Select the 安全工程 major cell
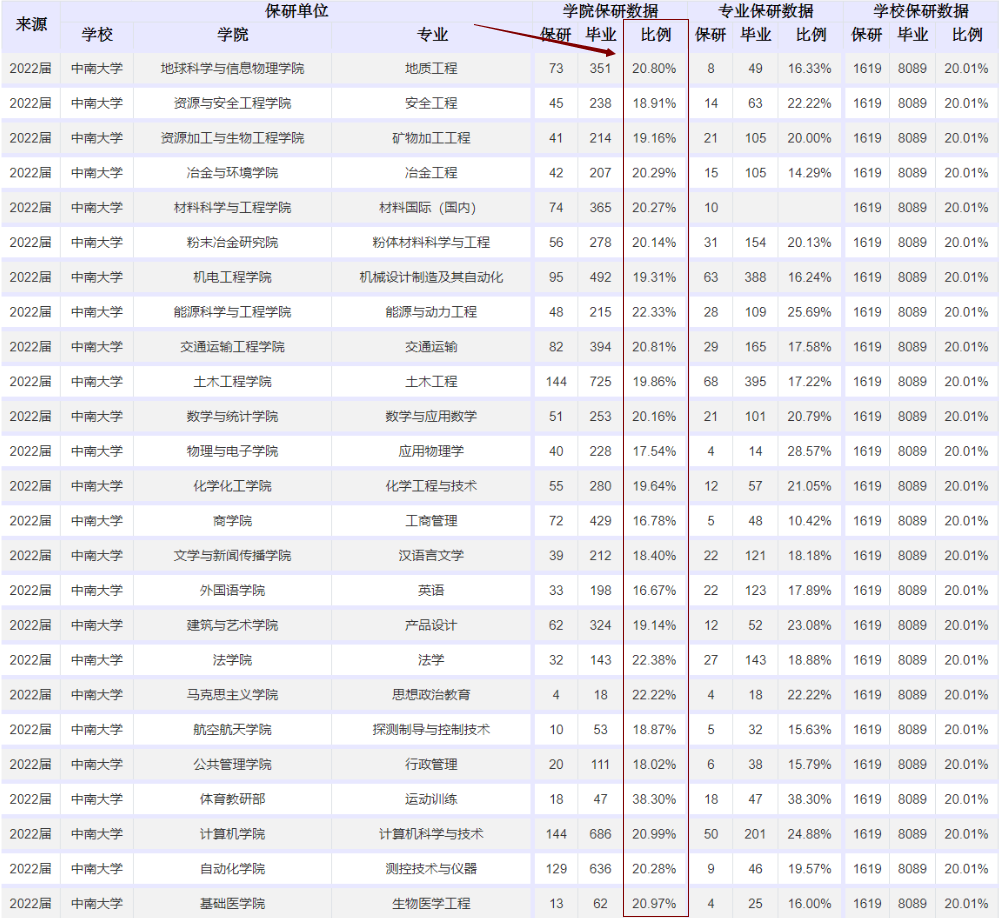999x921 pixels. pos(431,103)
